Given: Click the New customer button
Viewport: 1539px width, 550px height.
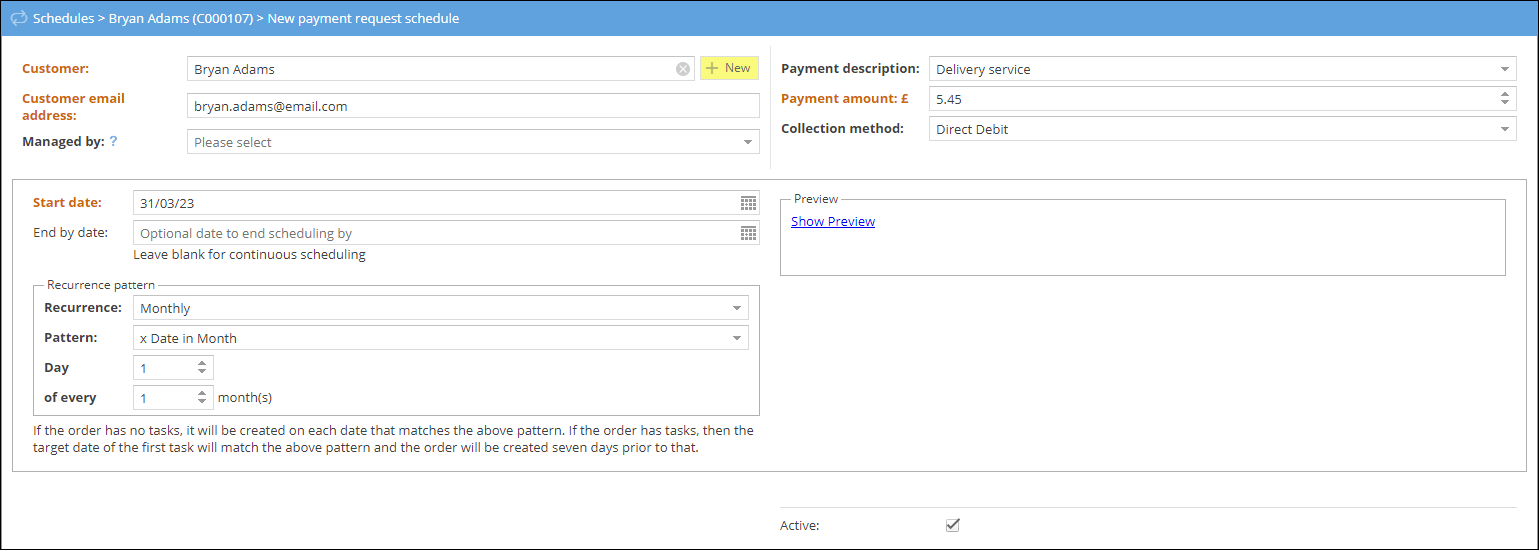Looking at the screenshot, I should tap(729, 68).
